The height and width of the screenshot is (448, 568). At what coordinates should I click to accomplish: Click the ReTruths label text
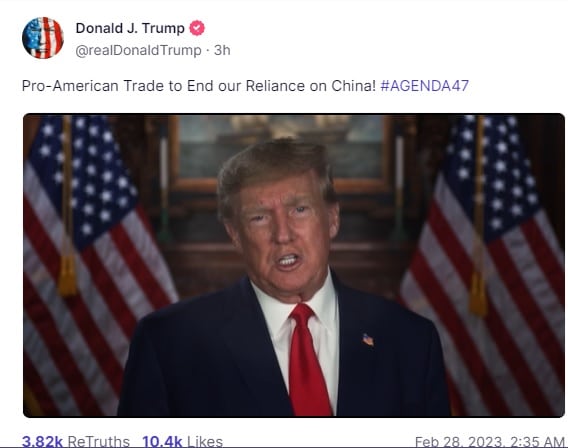click(x=99, y=441)
